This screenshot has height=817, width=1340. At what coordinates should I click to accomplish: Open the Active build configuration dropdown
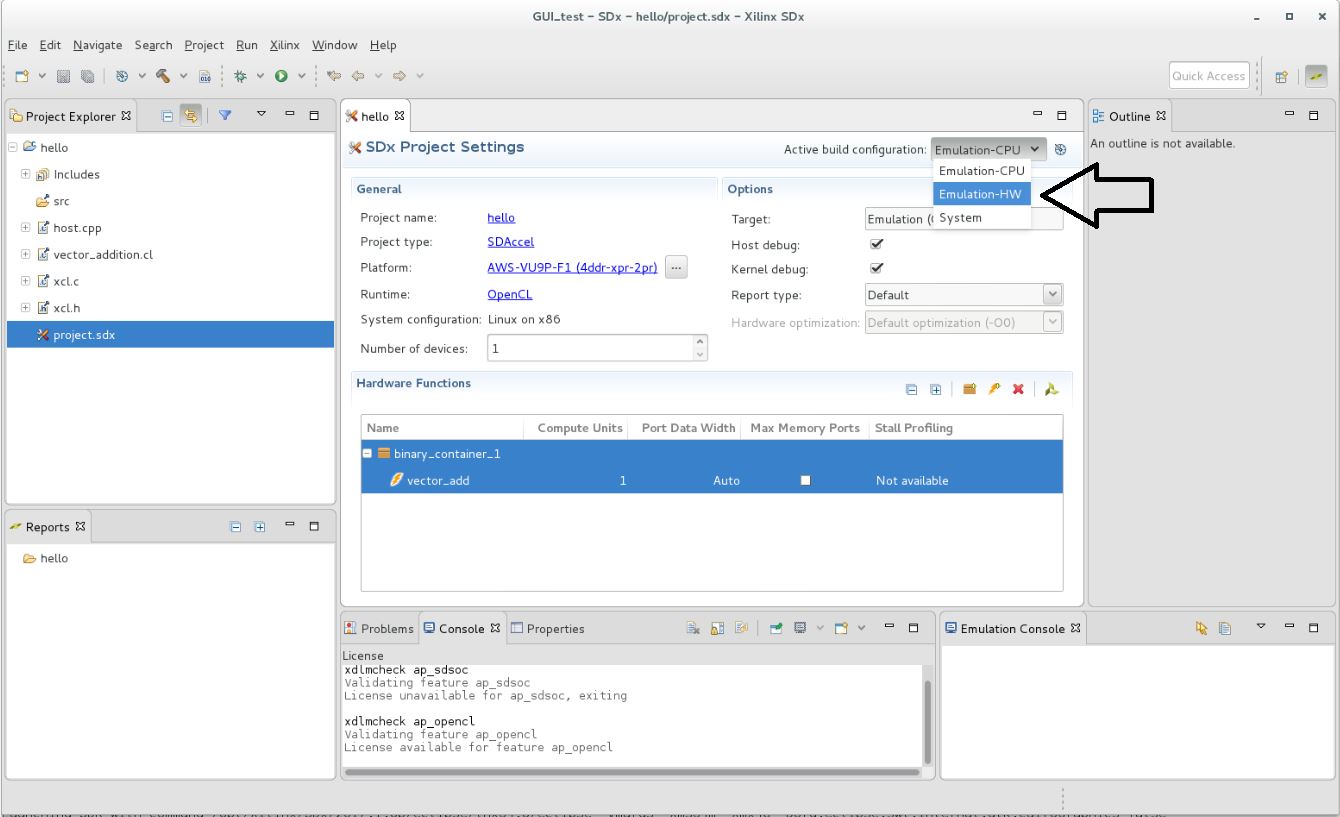[989, 150]
